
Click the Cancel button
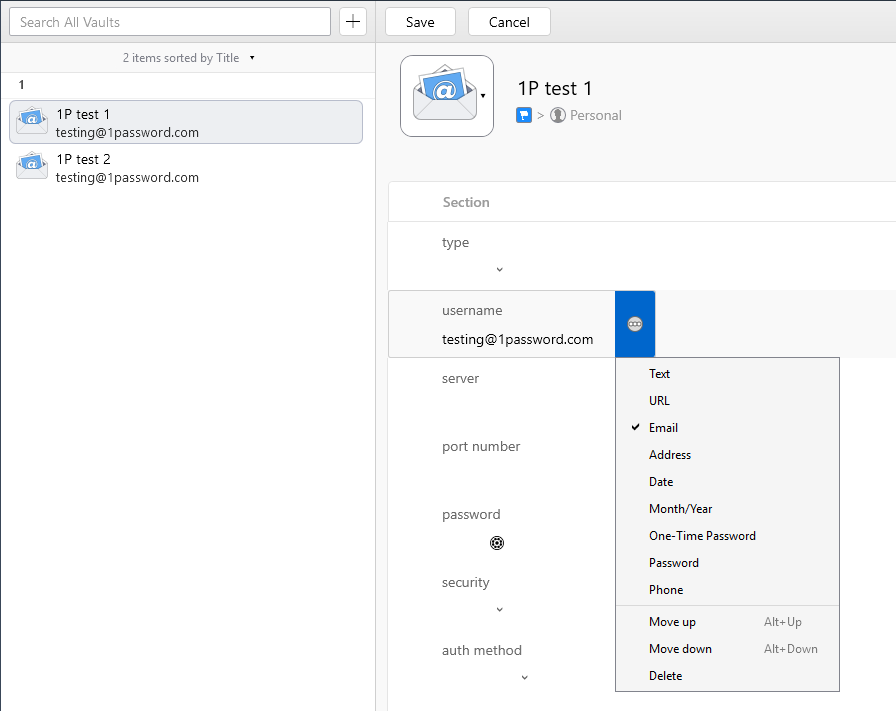[x=509, y=22]
